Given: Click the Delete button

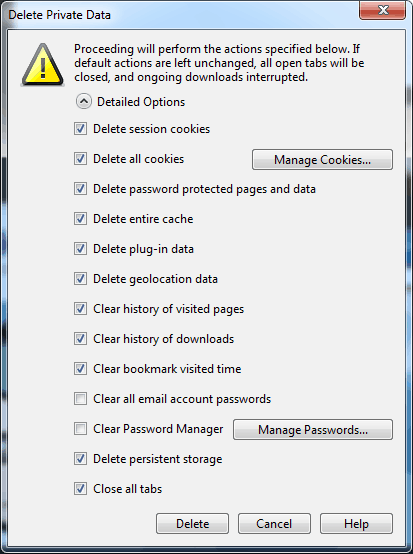Looking at the screenshot, I should [x=193, y=524].
